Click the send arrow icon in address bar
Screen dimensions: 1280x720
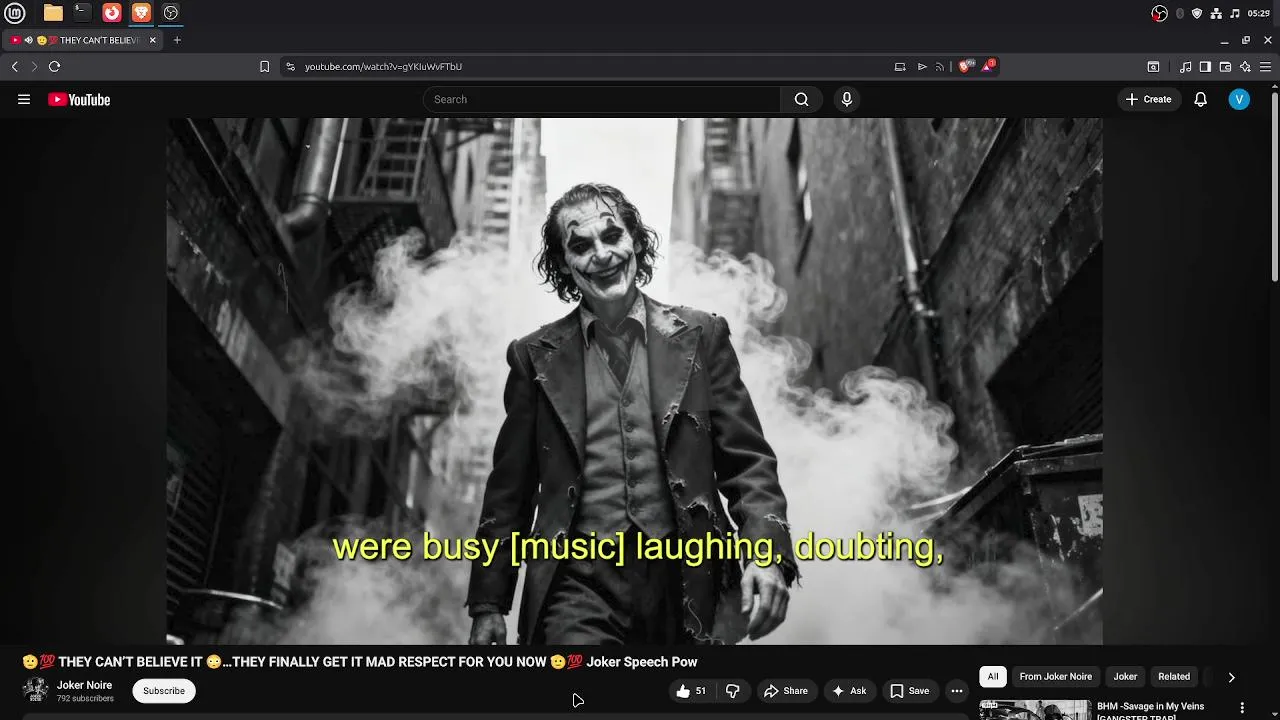coord(922,66)
